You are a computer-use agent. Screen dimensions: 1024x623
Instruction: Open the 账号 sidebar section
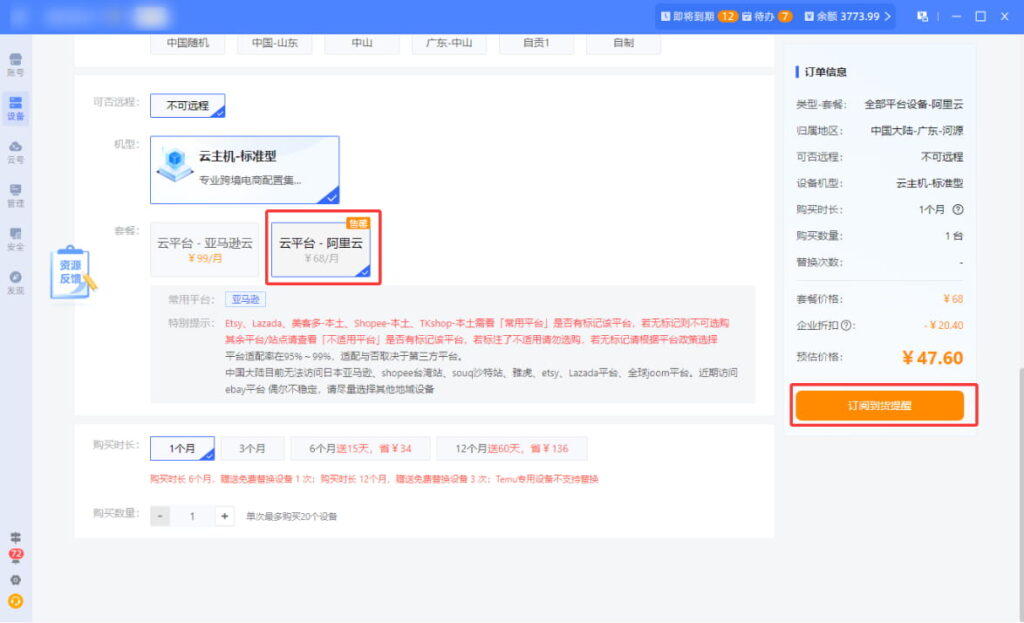tap(16, 65)
